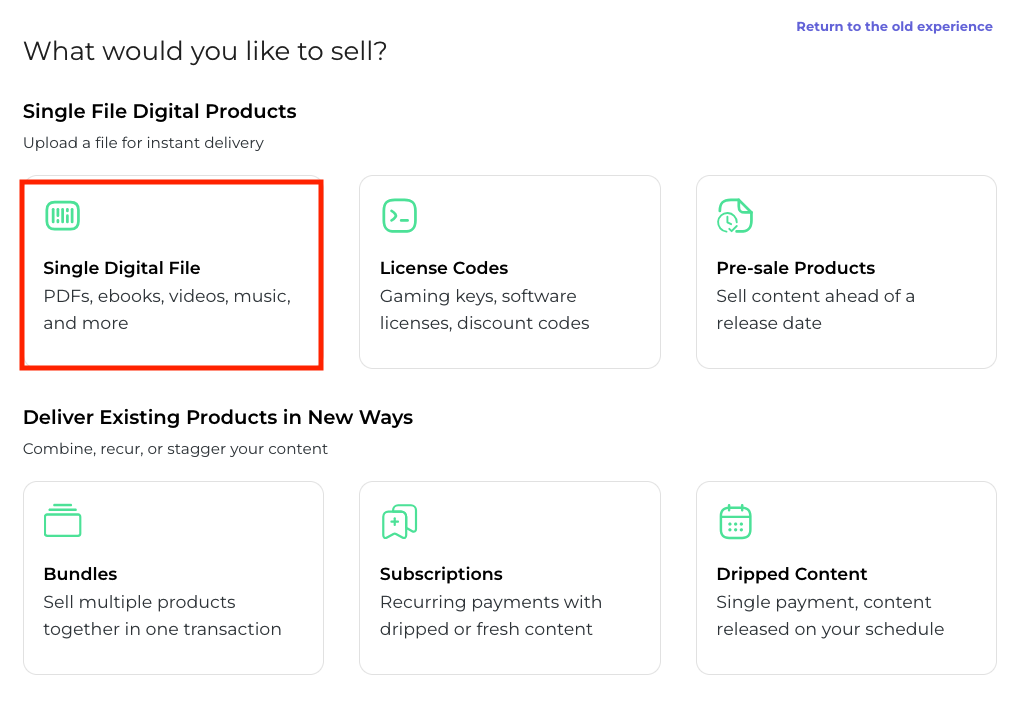Image resolution: width=1030 pixels, height=701 pixels.
Task: Choose the "Dripped Content" card title
Action: (x=792, y=574)
